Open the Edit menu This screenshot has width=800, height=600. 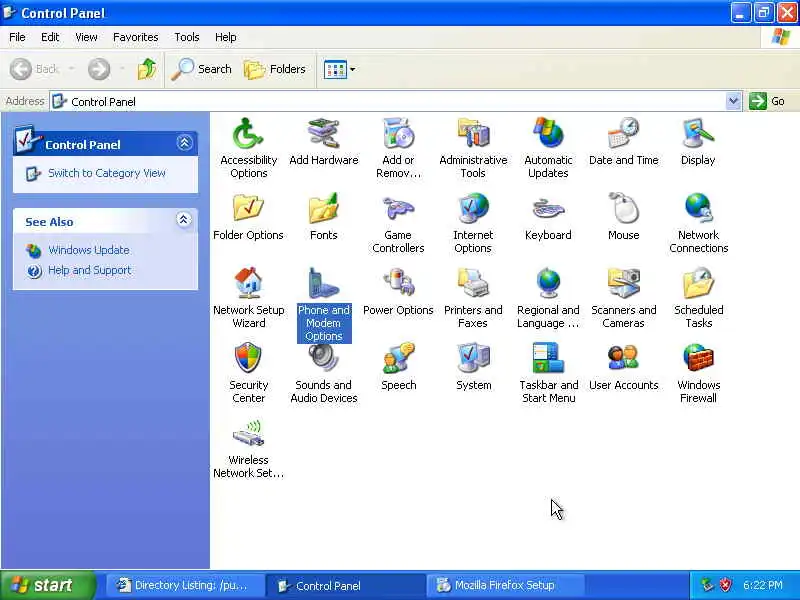click(x=50, y=37)
